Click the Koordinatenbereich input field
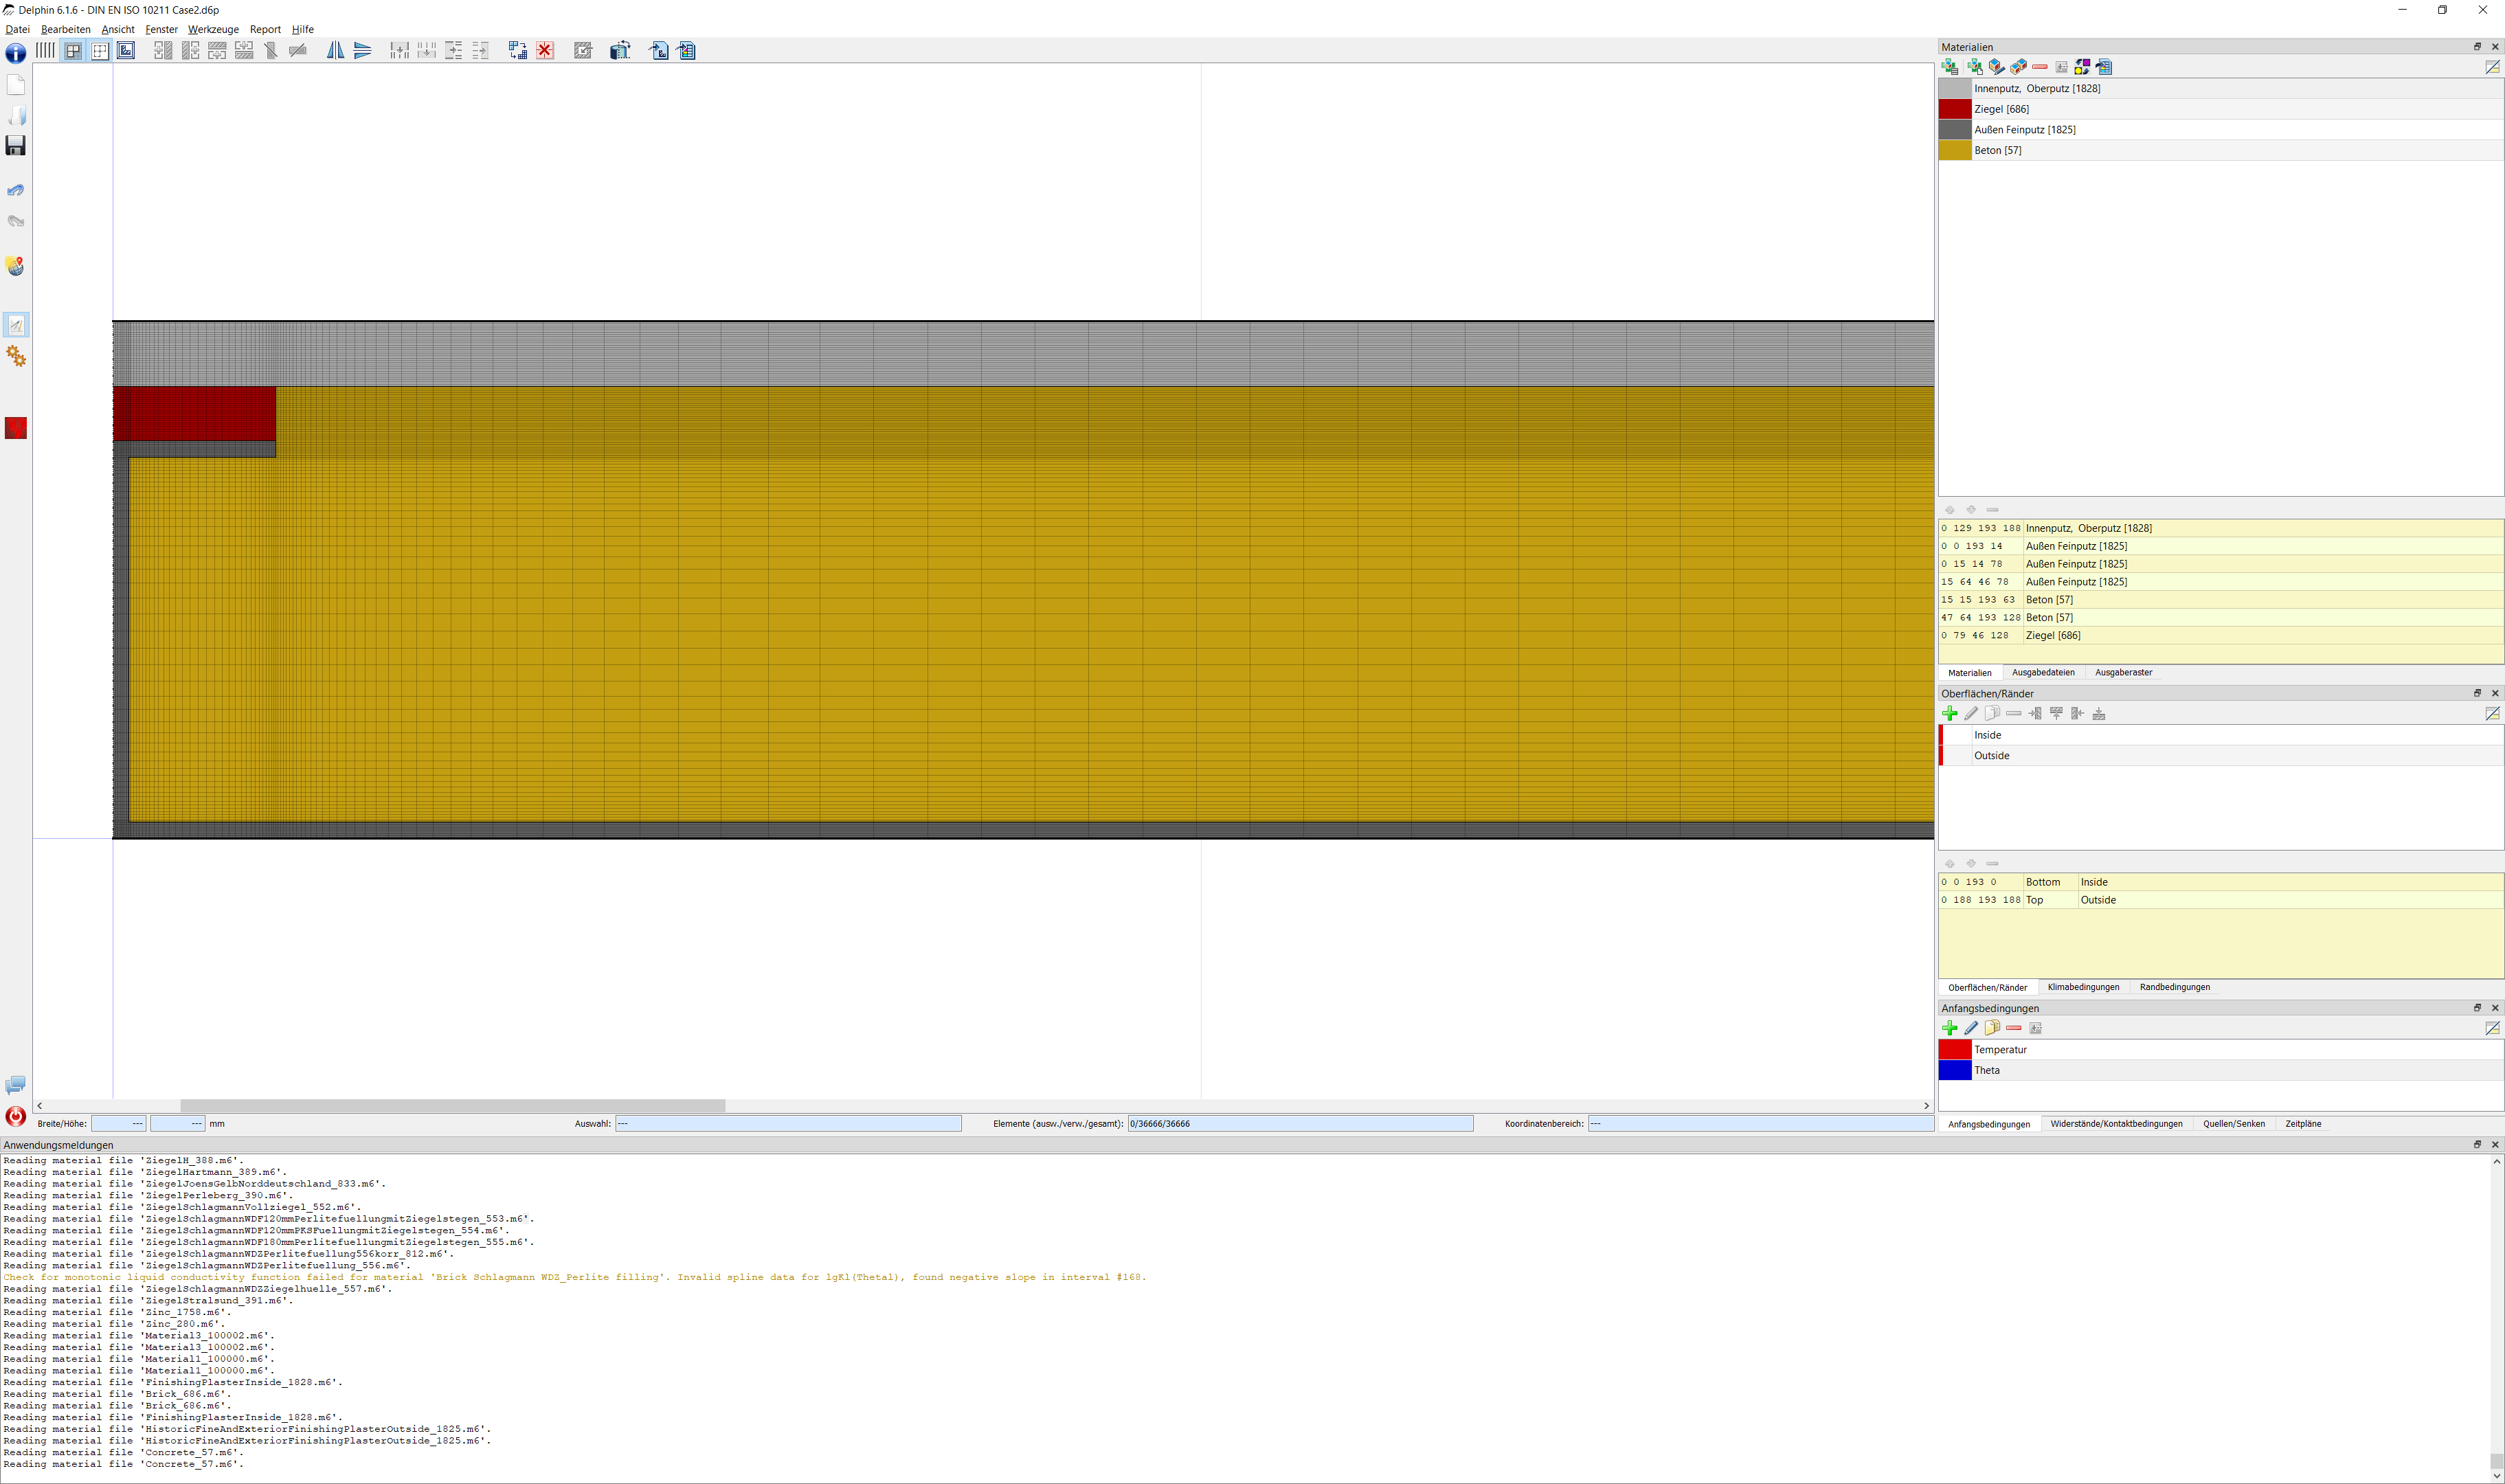2505x1484 pixels. pyautogui.click(x=1760, y=1124)
